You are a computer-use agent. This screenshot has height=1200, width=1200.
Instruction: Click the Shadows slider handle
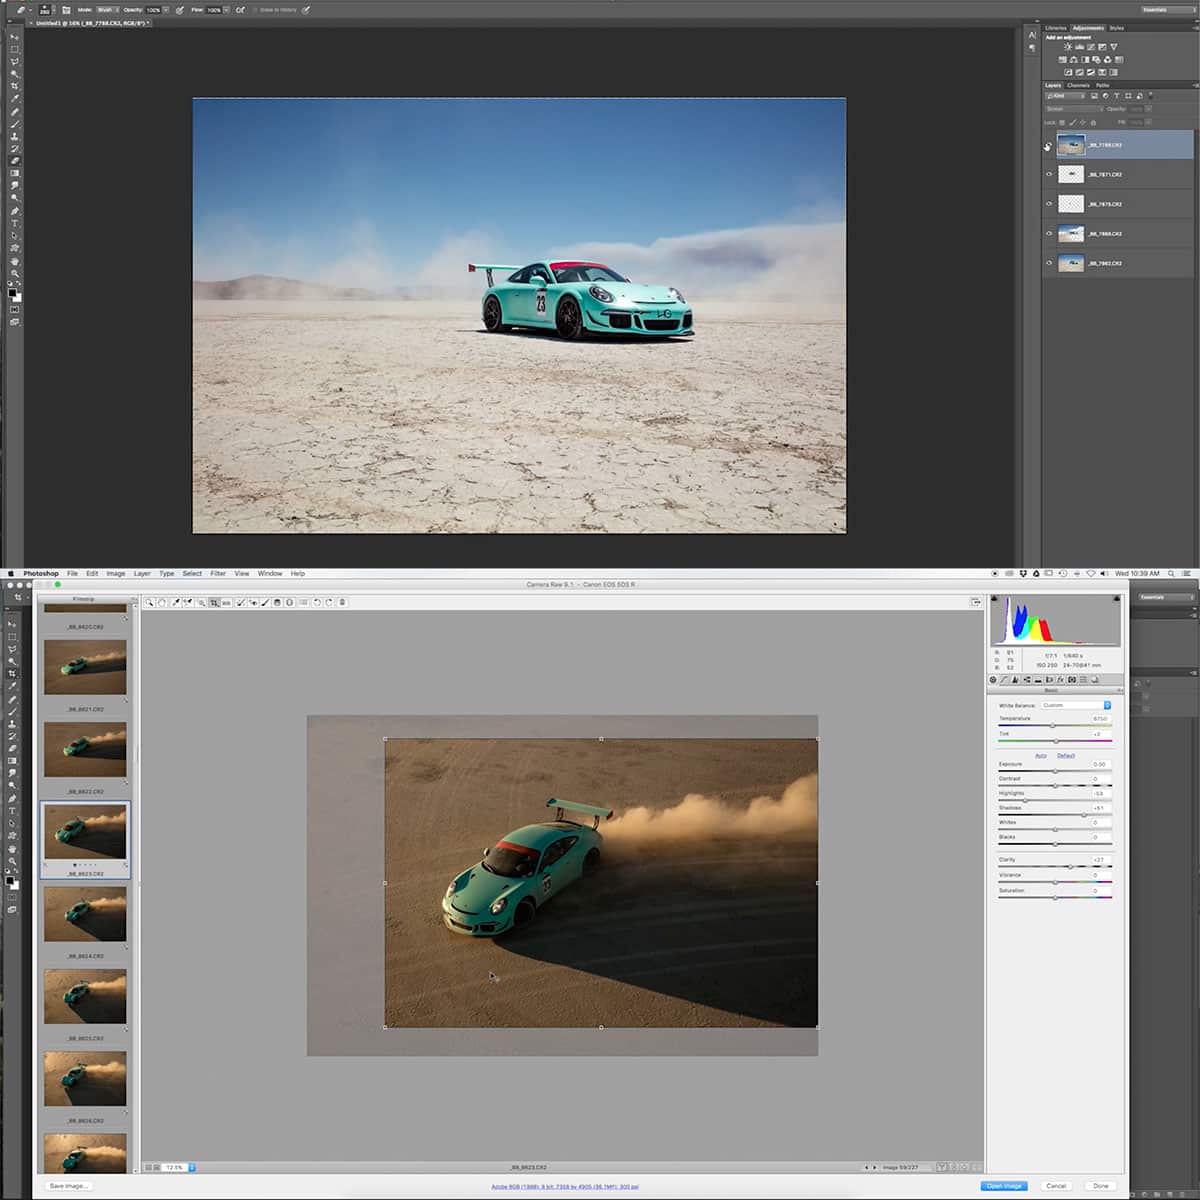click(x=1084, y=815)
